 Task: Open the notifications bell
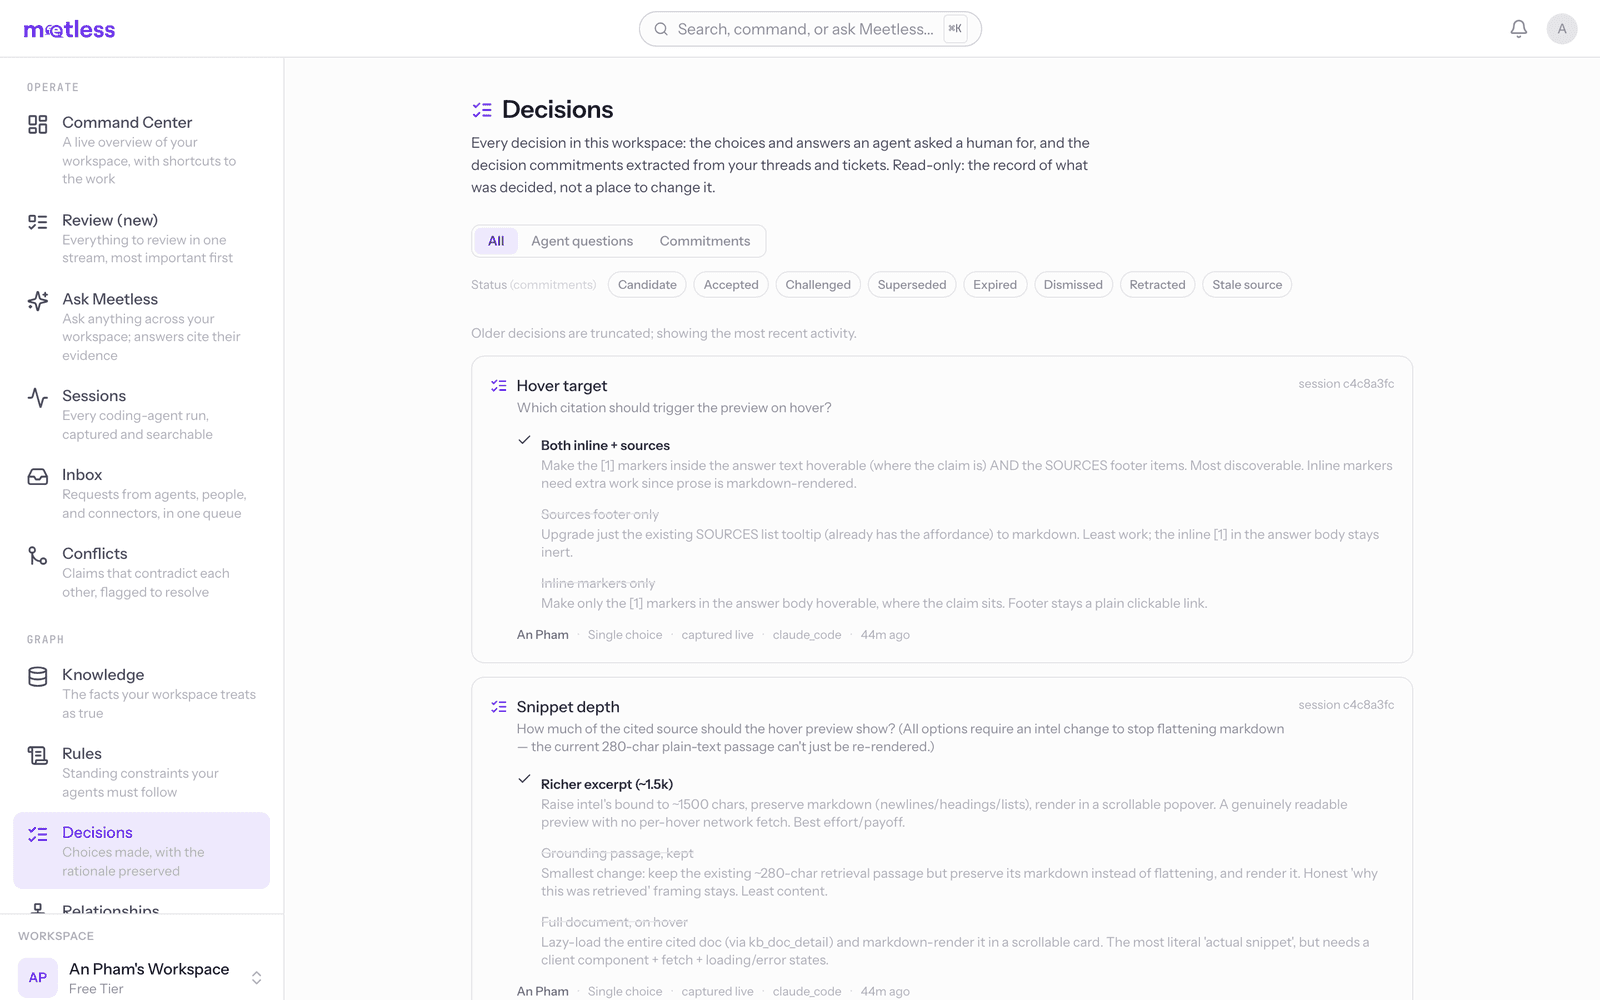coord(1518,29)
